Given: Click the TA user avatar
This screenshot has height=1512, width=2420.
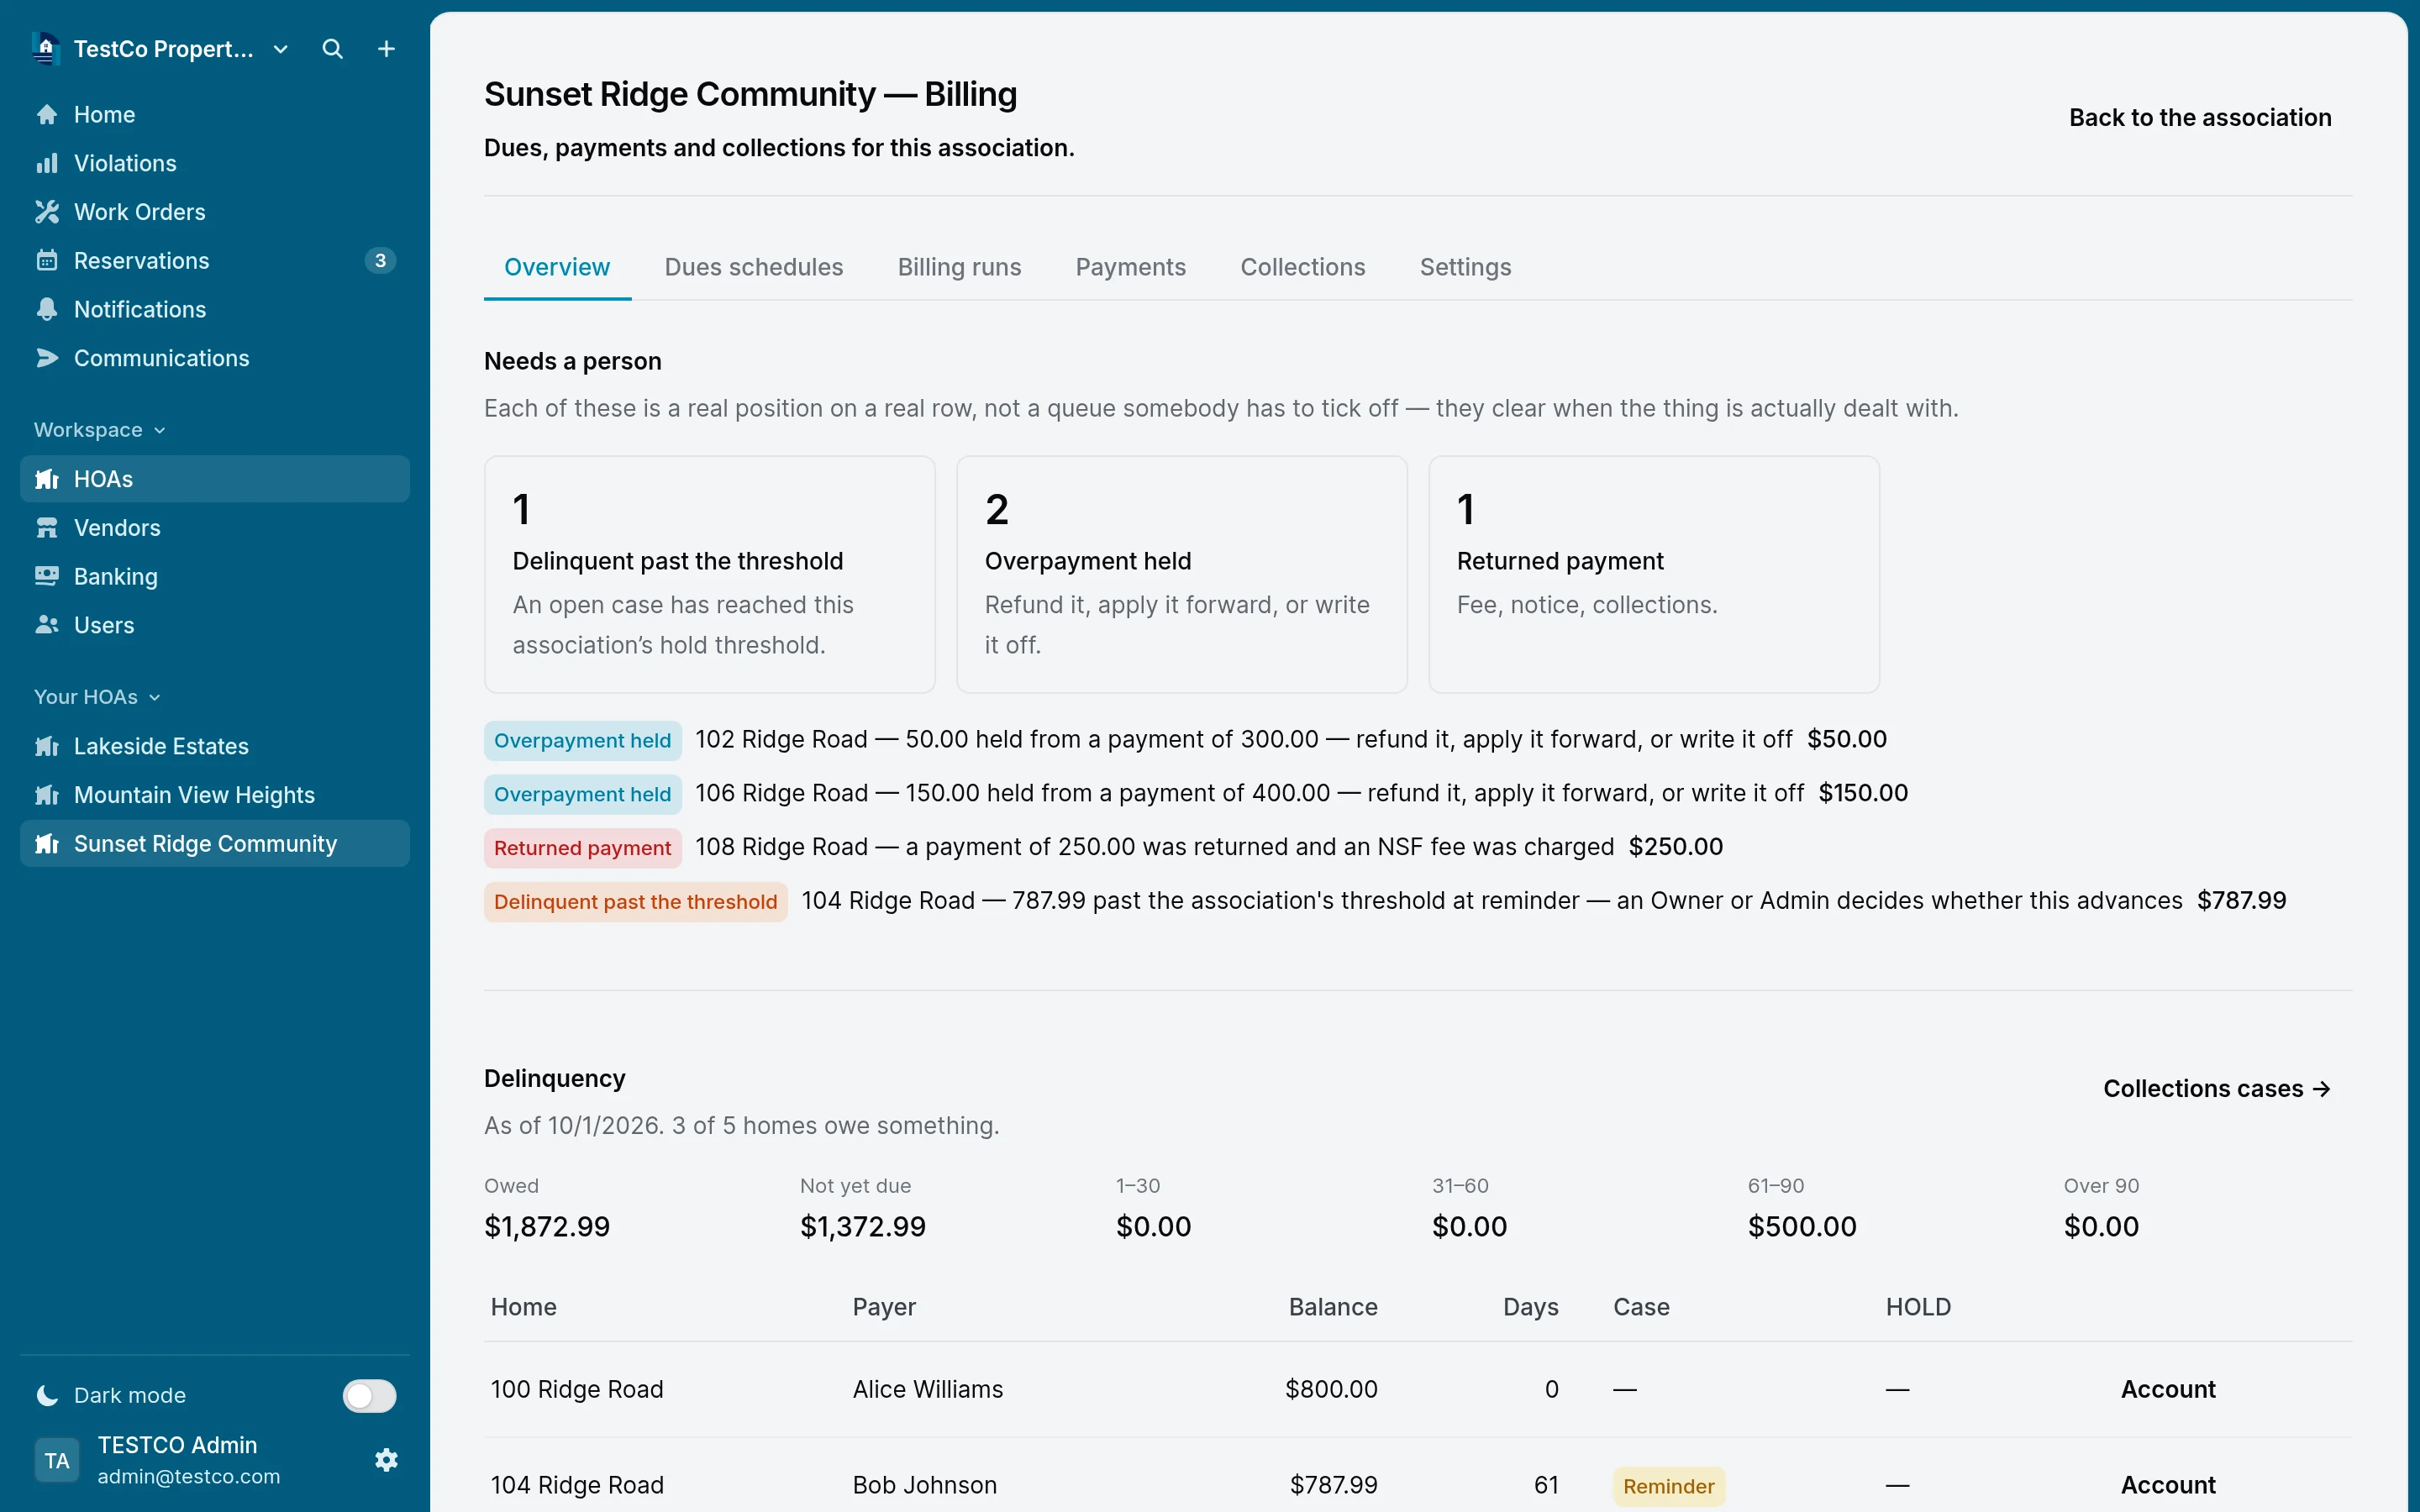Looking at the screenshot, I should point(57,1460).
